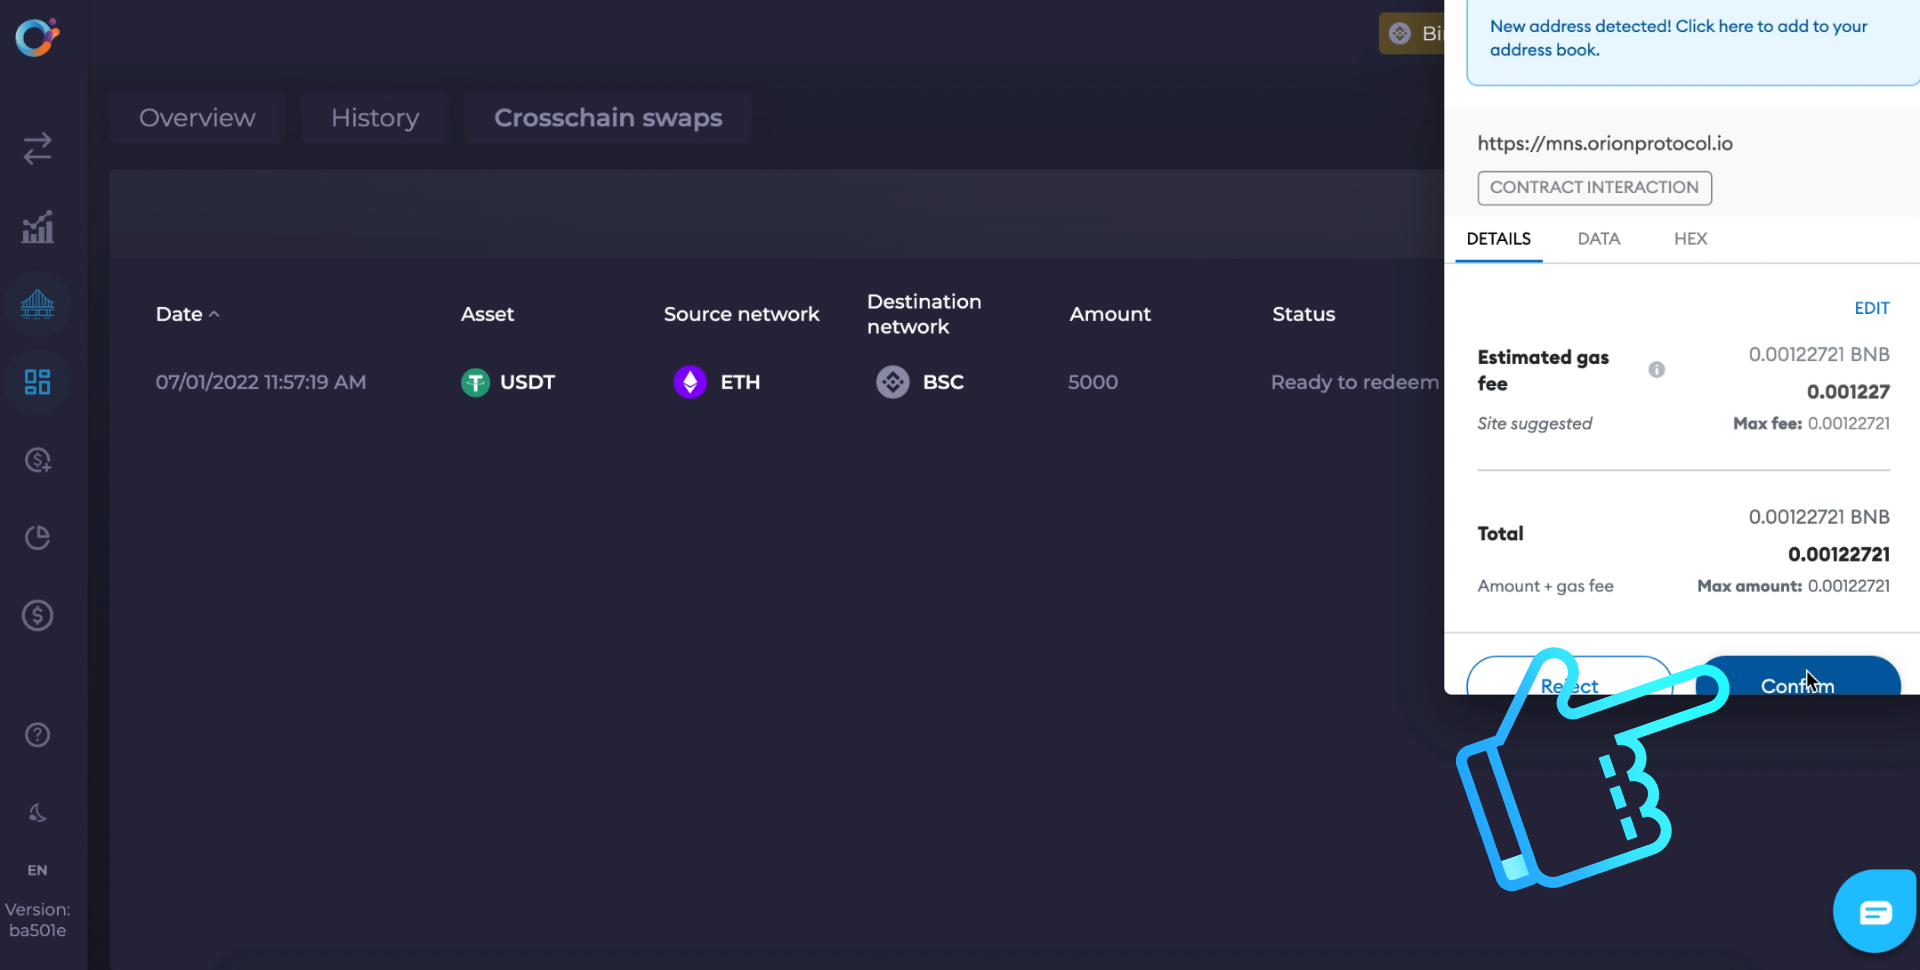The width and height of the screenshot is (1920, 970).
Task: Click the pie chart icon in sidebar
Action: point(38,538)
